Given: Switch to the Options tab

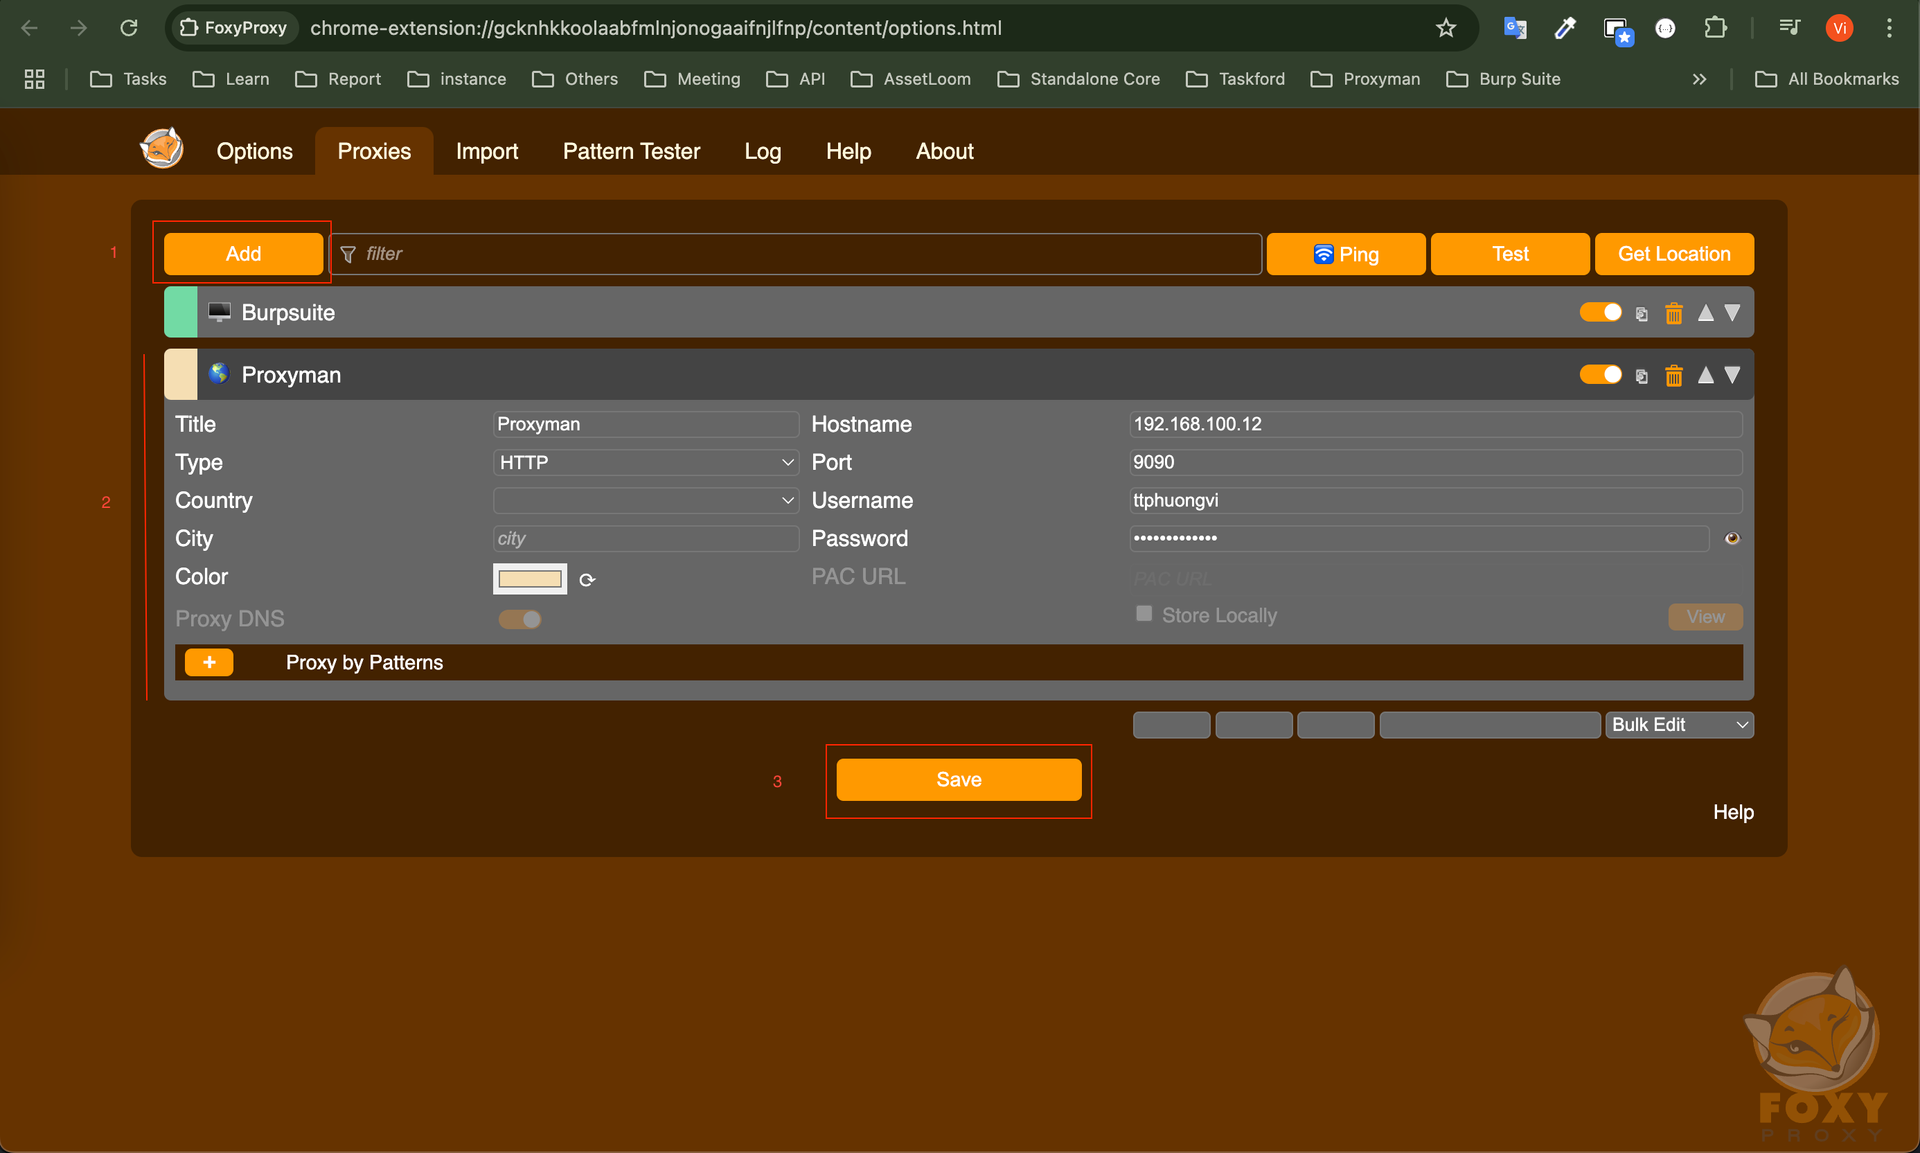Looking at the screenshot, I should point(254,151).
